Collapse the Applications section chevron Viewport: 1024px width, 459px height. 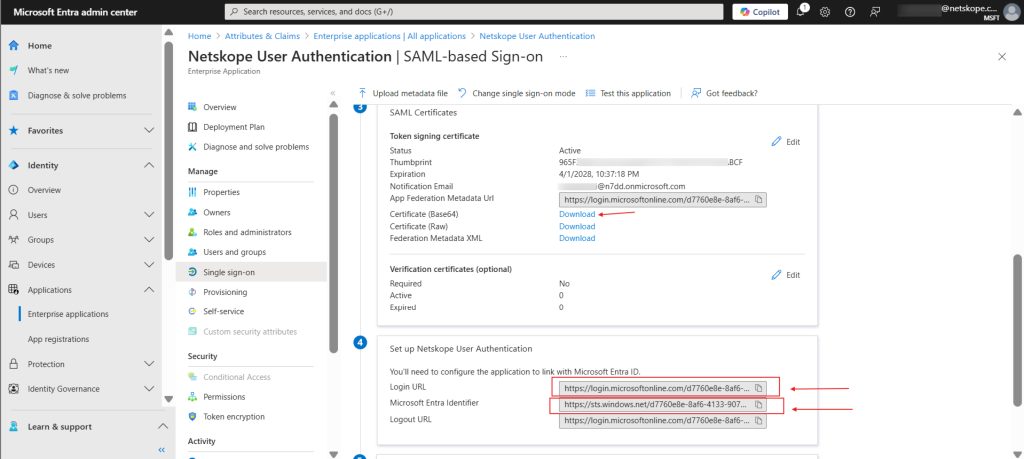[x=149, y=289]
